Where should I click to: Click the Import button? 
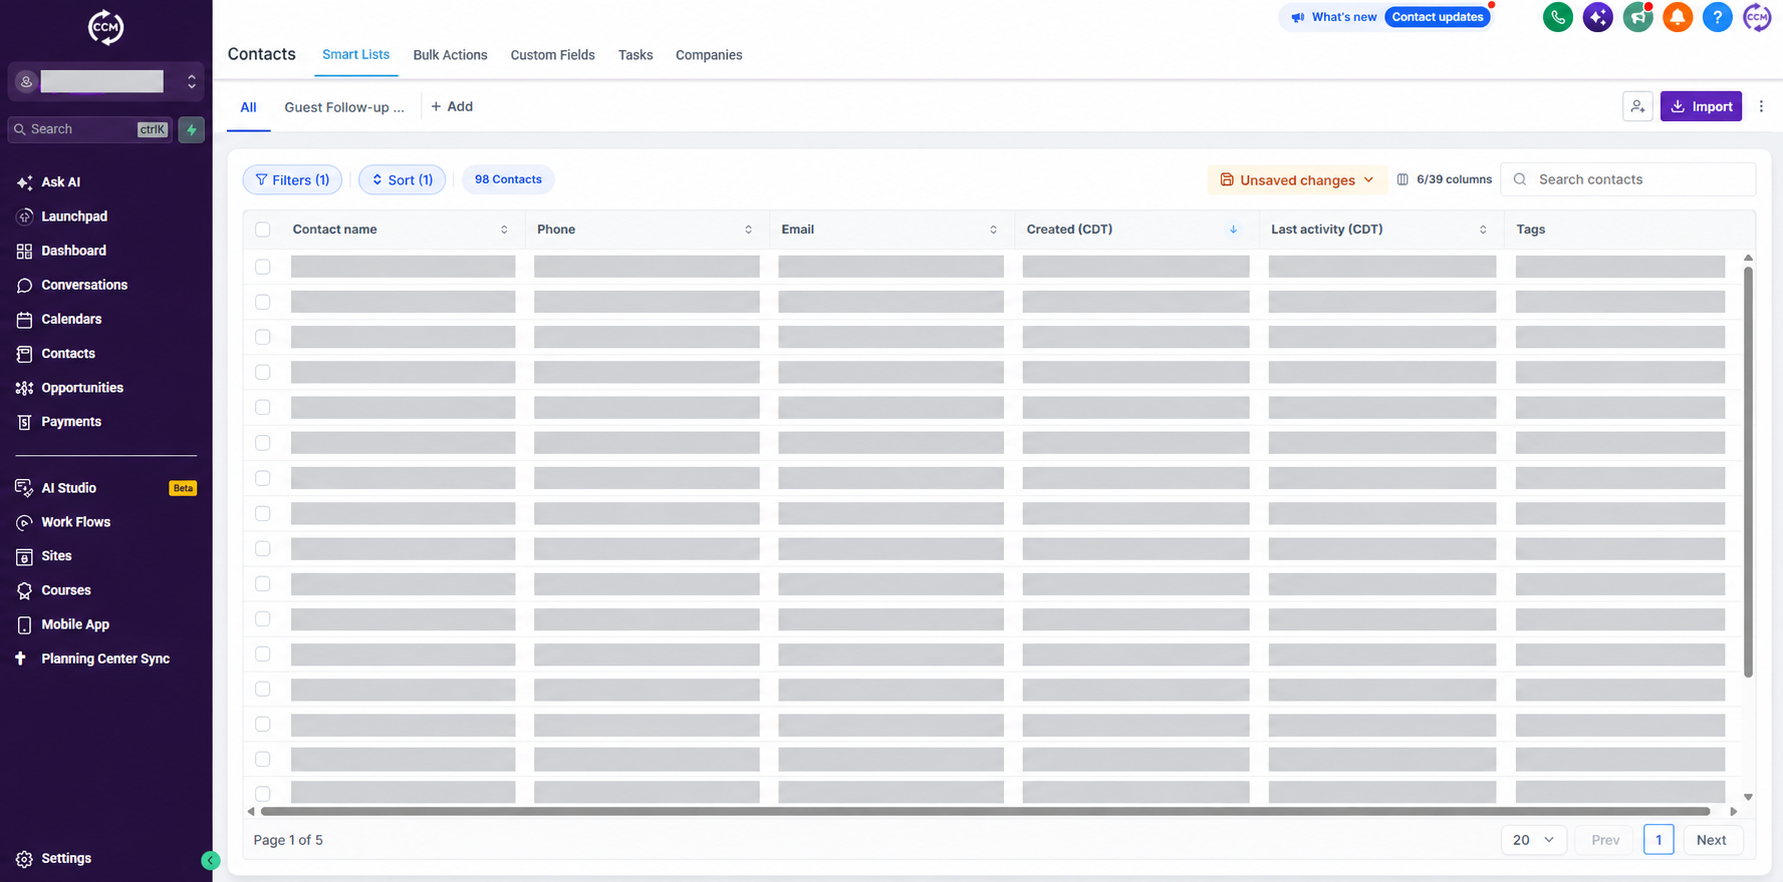(x=1701, y=106)
